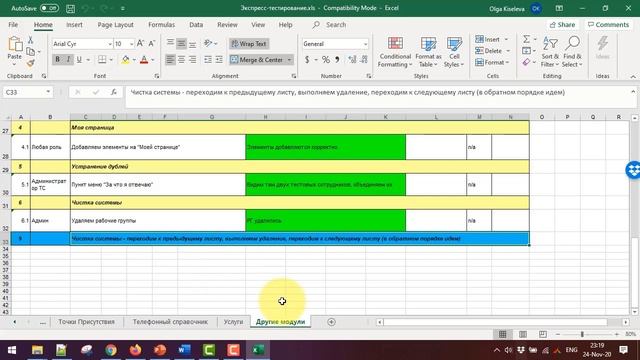Open the Comments pane
This screenshot has width=640, height=360.
click(x=608, y=25)
